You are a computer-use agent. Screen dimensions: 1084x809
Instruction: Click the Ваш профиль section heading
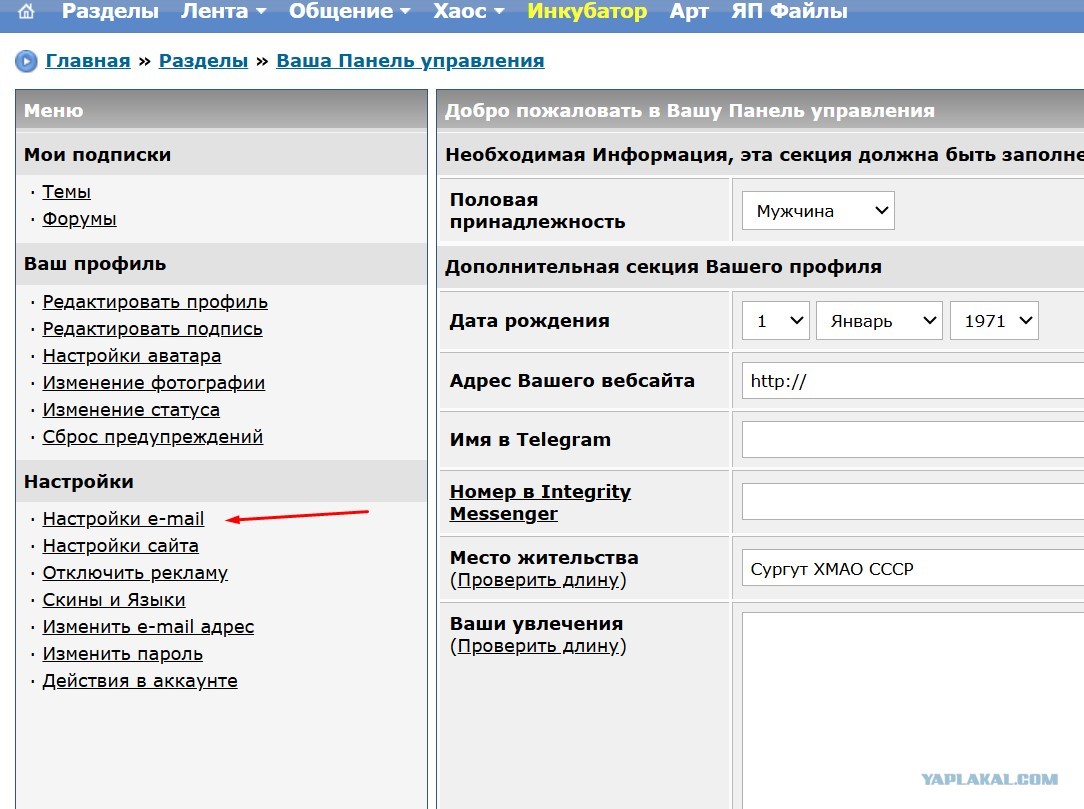[95, 263]
